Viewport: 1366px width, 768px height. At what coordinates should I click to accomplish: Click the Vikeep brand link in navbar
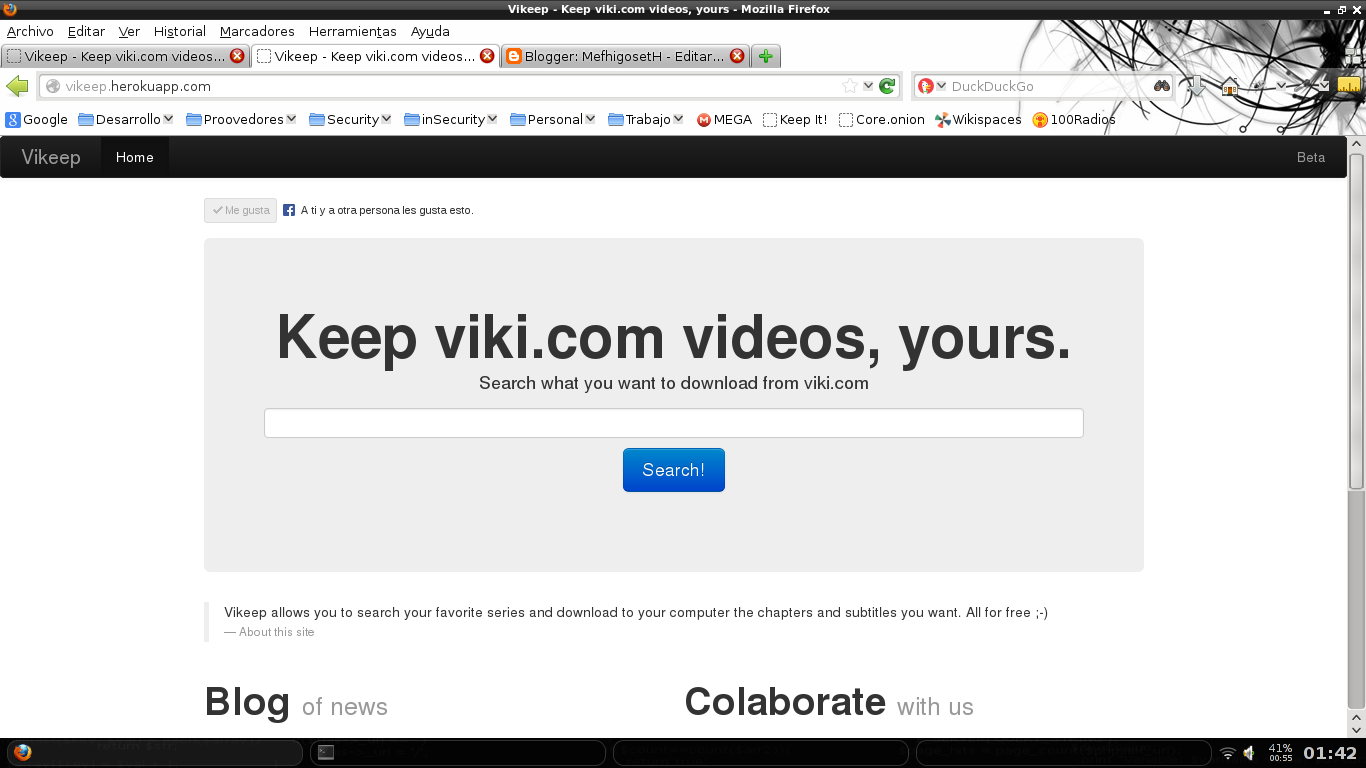click(51, 157)
